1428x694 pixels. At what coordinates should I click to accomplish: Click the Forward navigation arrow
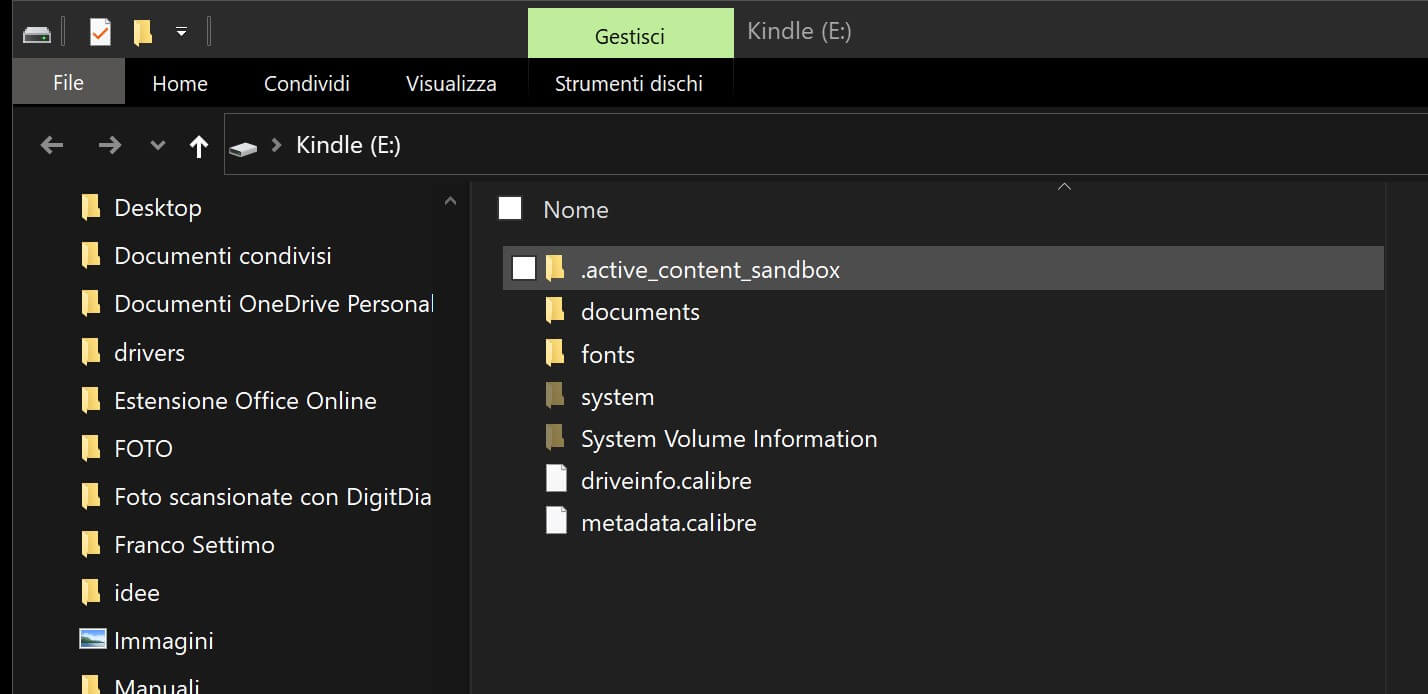click(x=109, y=146)
